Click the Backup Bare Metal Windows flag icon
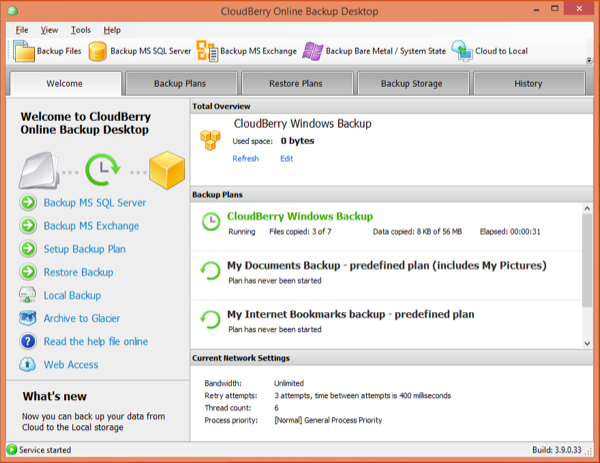The image size is (600, 463). pos(313,51)
